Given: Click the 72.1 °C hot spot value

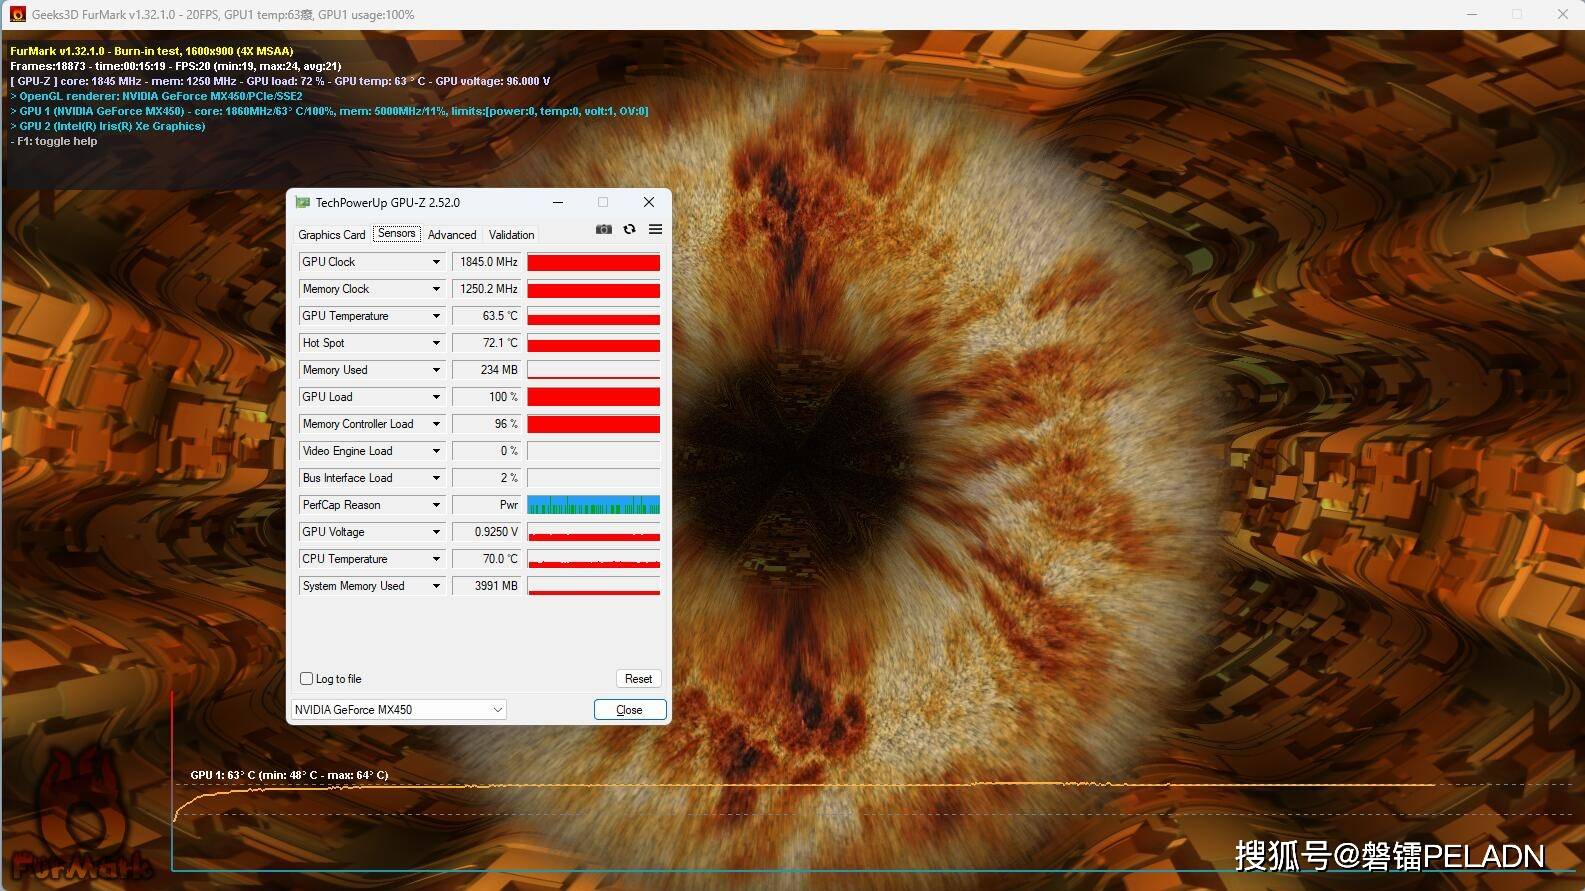Looking at the screenshot, I should 487,343.
